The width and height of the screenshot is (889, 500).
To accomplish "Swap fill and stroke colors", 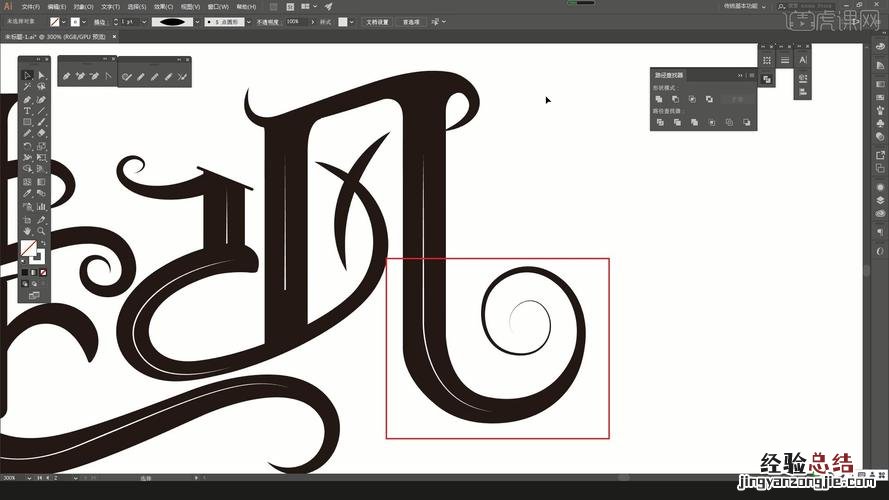I will click(x=42, y=242).
